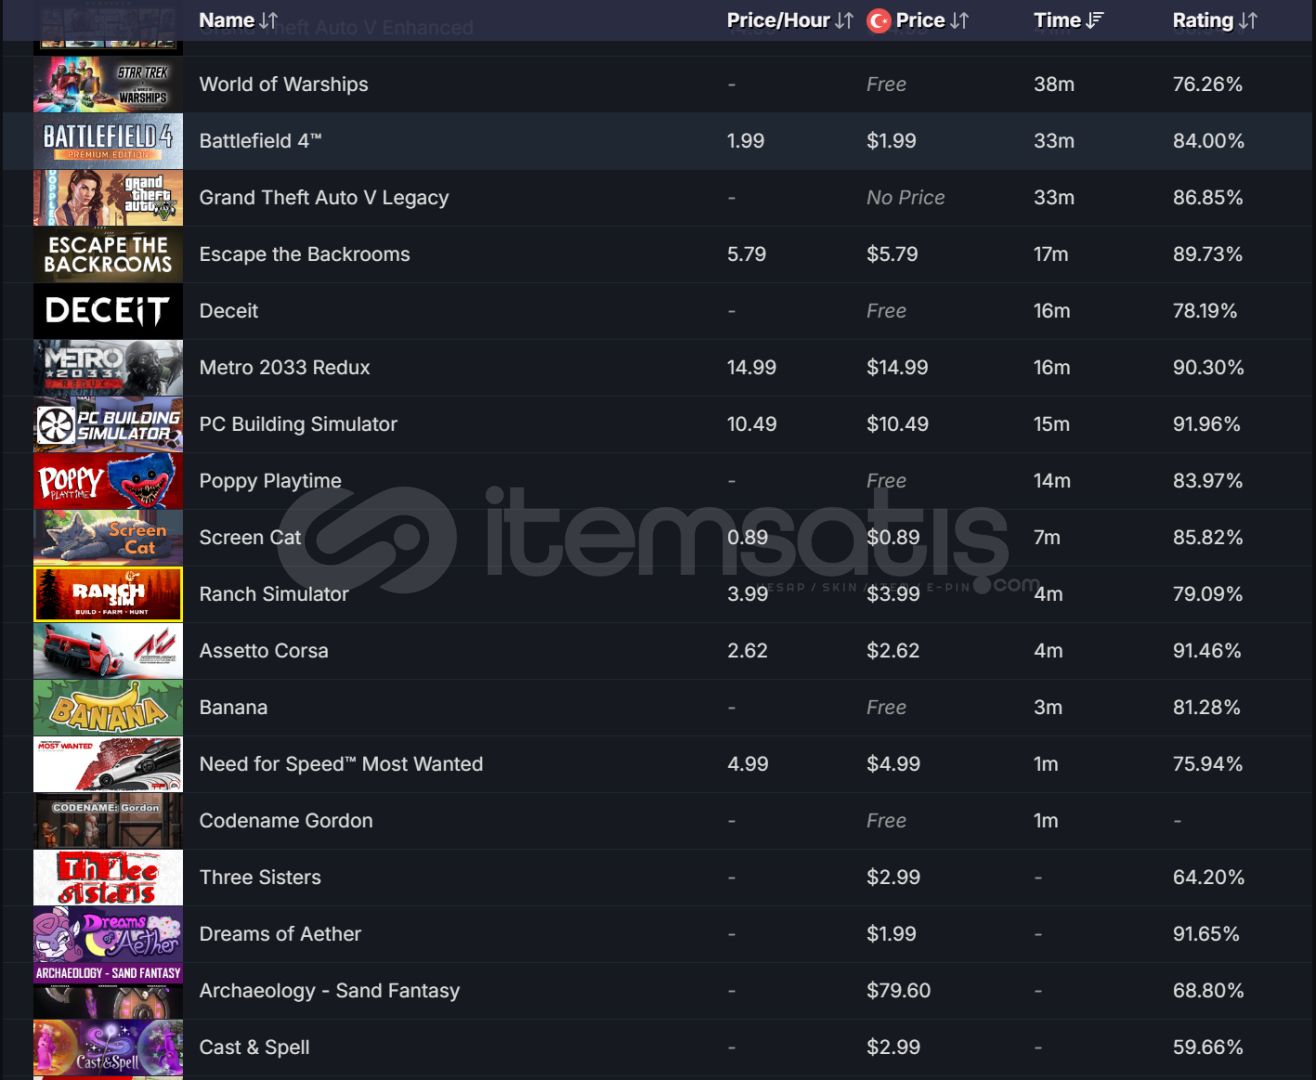Select the 2.62 price per hour for Assetto Corsa
Image resolution: width=1316 pixels, height=1080 pixels.
(747, 651)
